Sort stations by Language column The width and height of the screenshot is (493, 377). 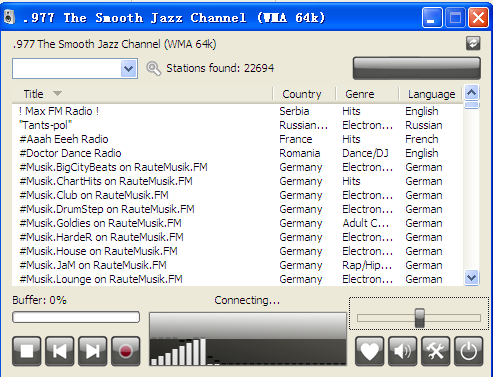430,94
